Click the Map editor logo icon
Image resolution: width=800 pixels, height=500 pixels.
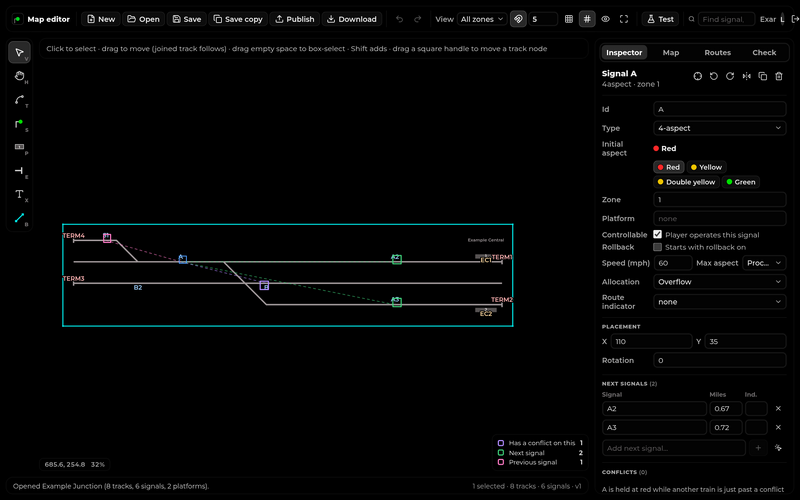[x=18, y=19]
